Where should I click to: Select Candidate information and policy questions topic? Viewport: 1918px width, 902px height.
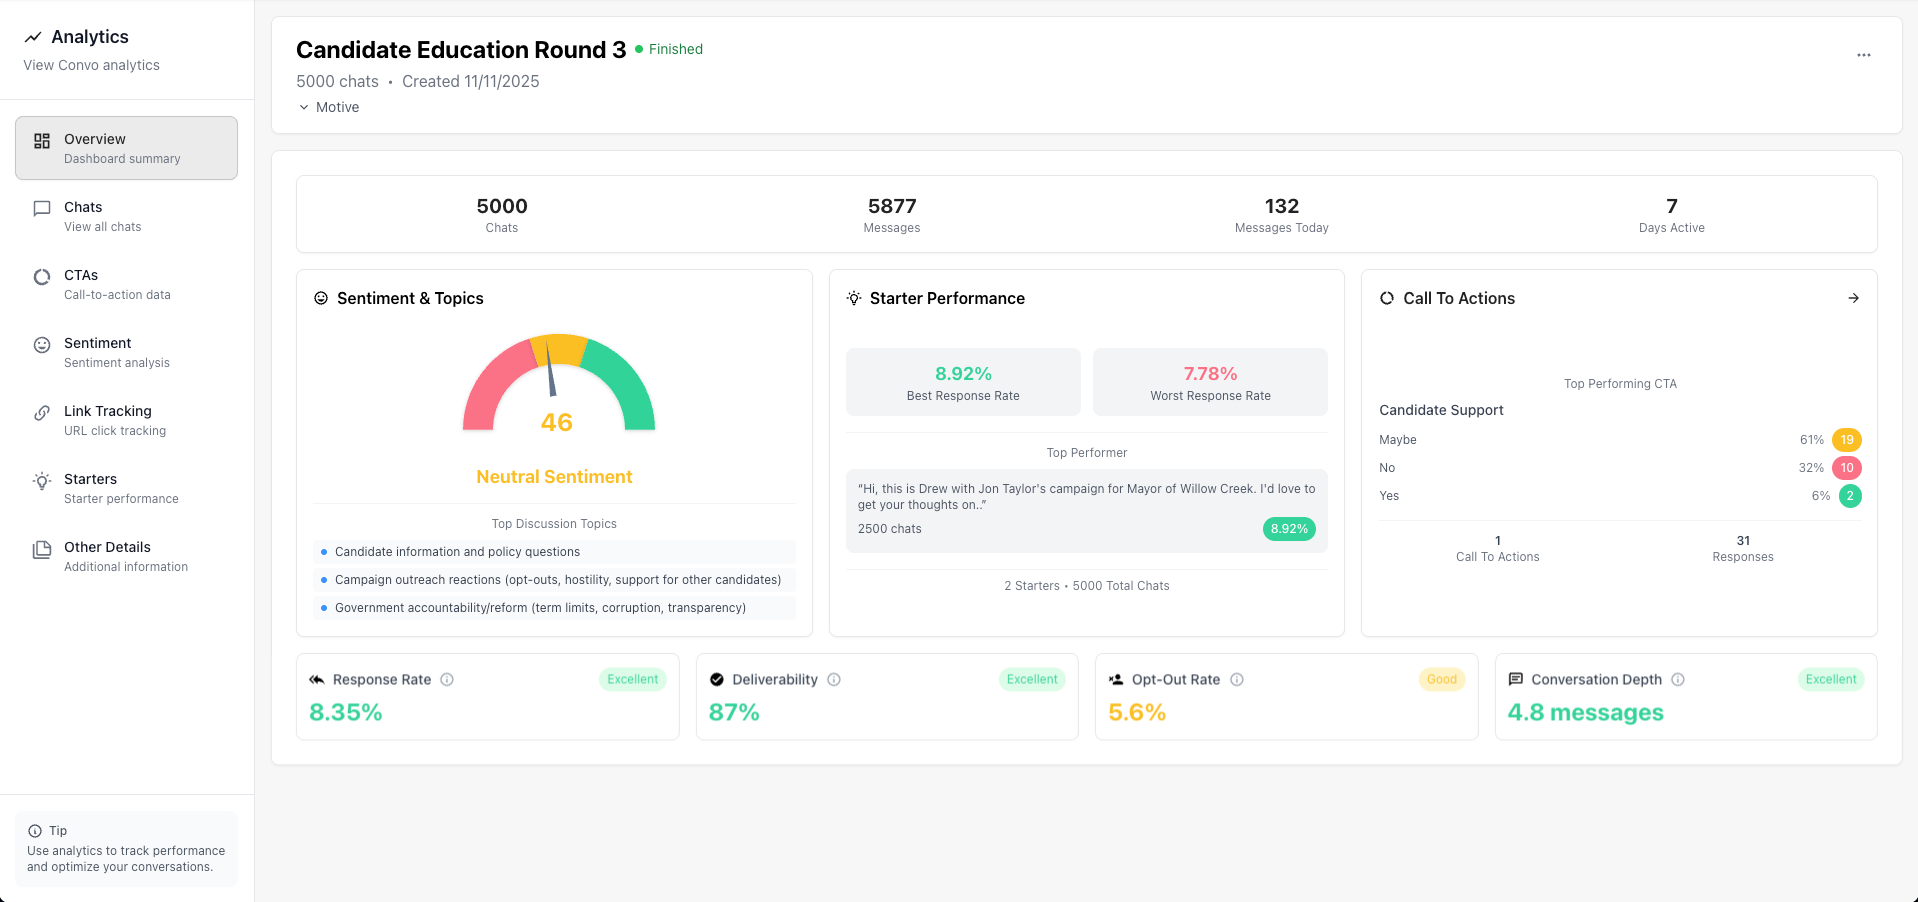coord(457,552)
